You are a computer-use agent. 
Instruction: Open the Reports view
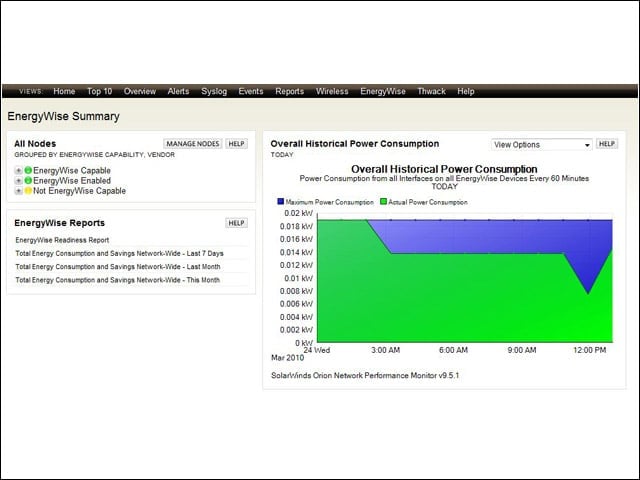[x=290, y=91]
